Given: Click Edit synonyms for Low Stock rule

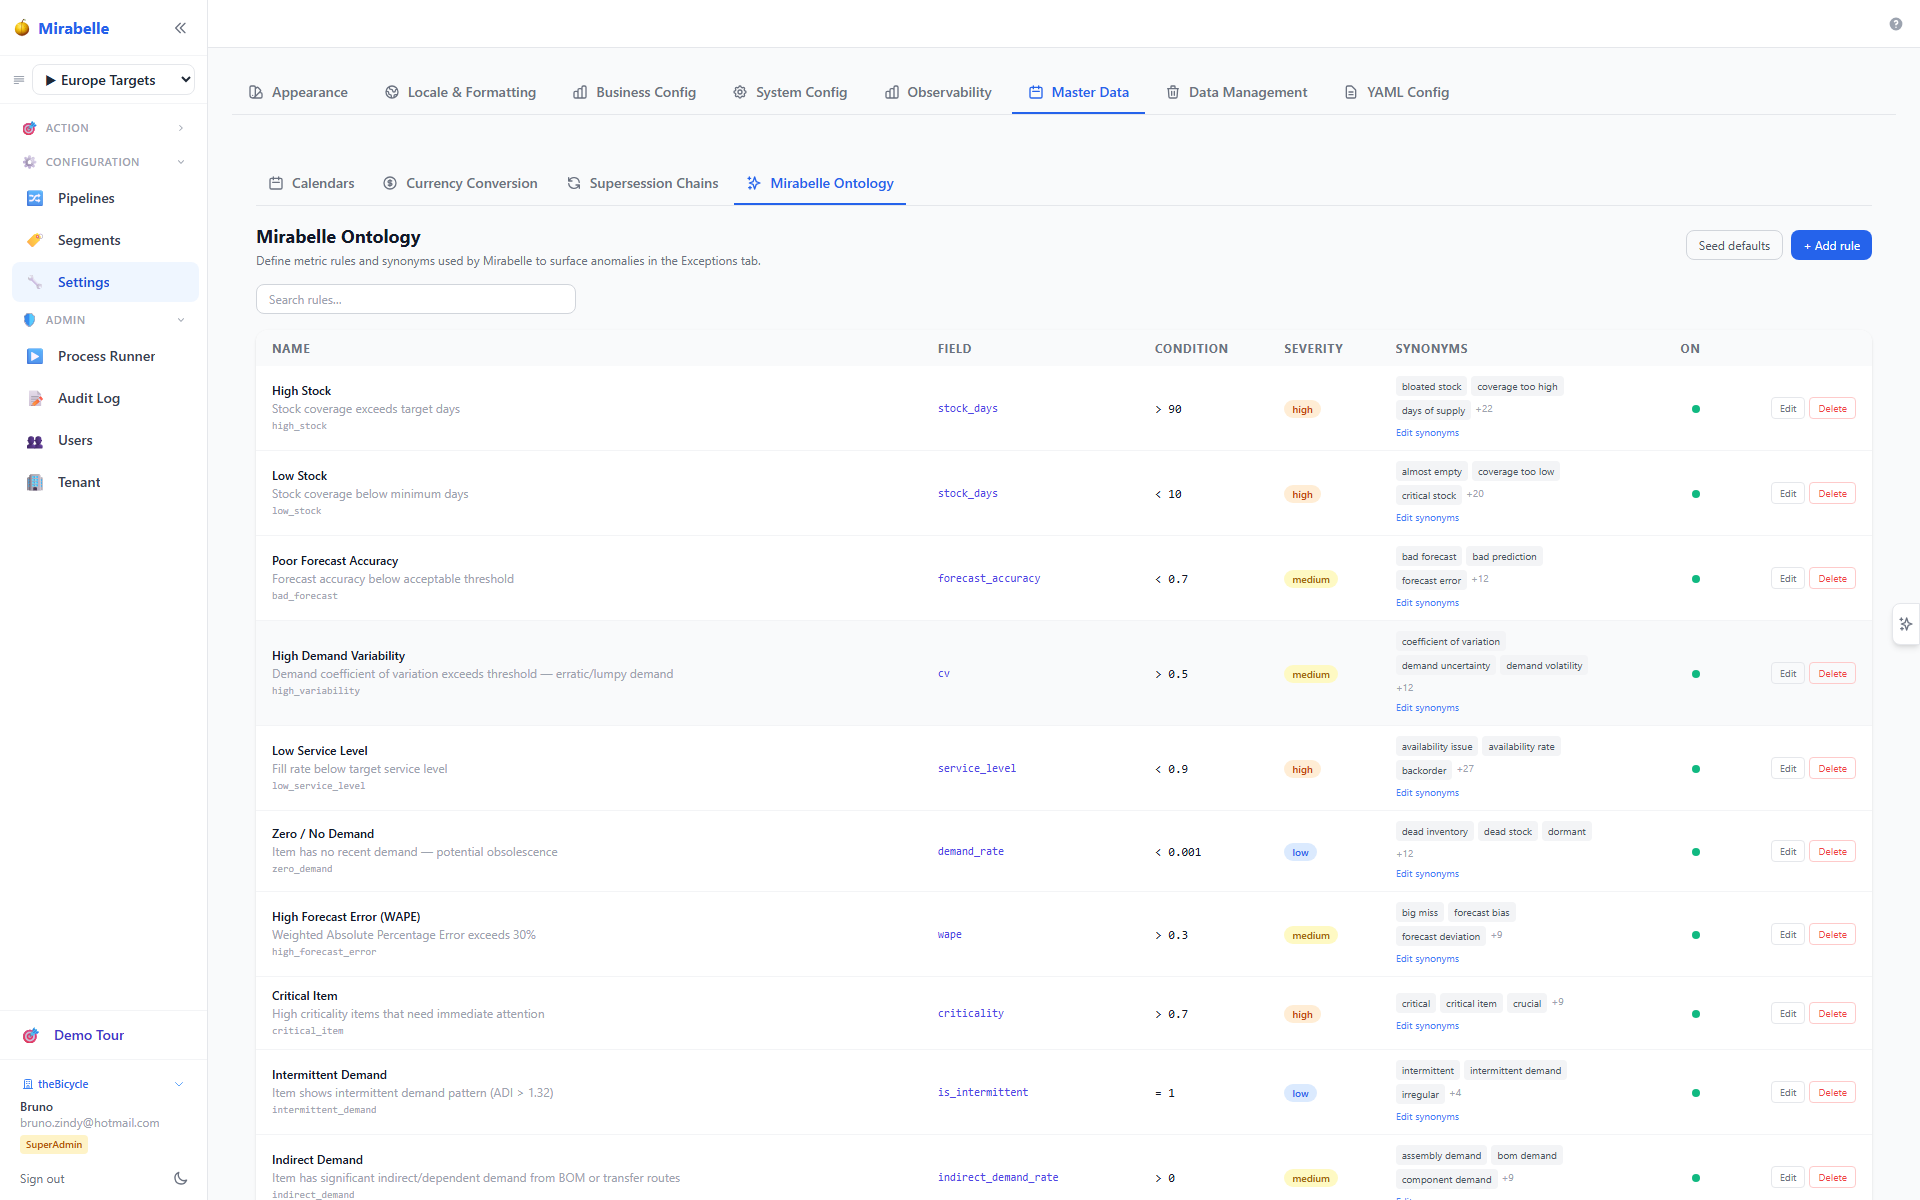Looking at the screenshot, I should (1427, 518).
